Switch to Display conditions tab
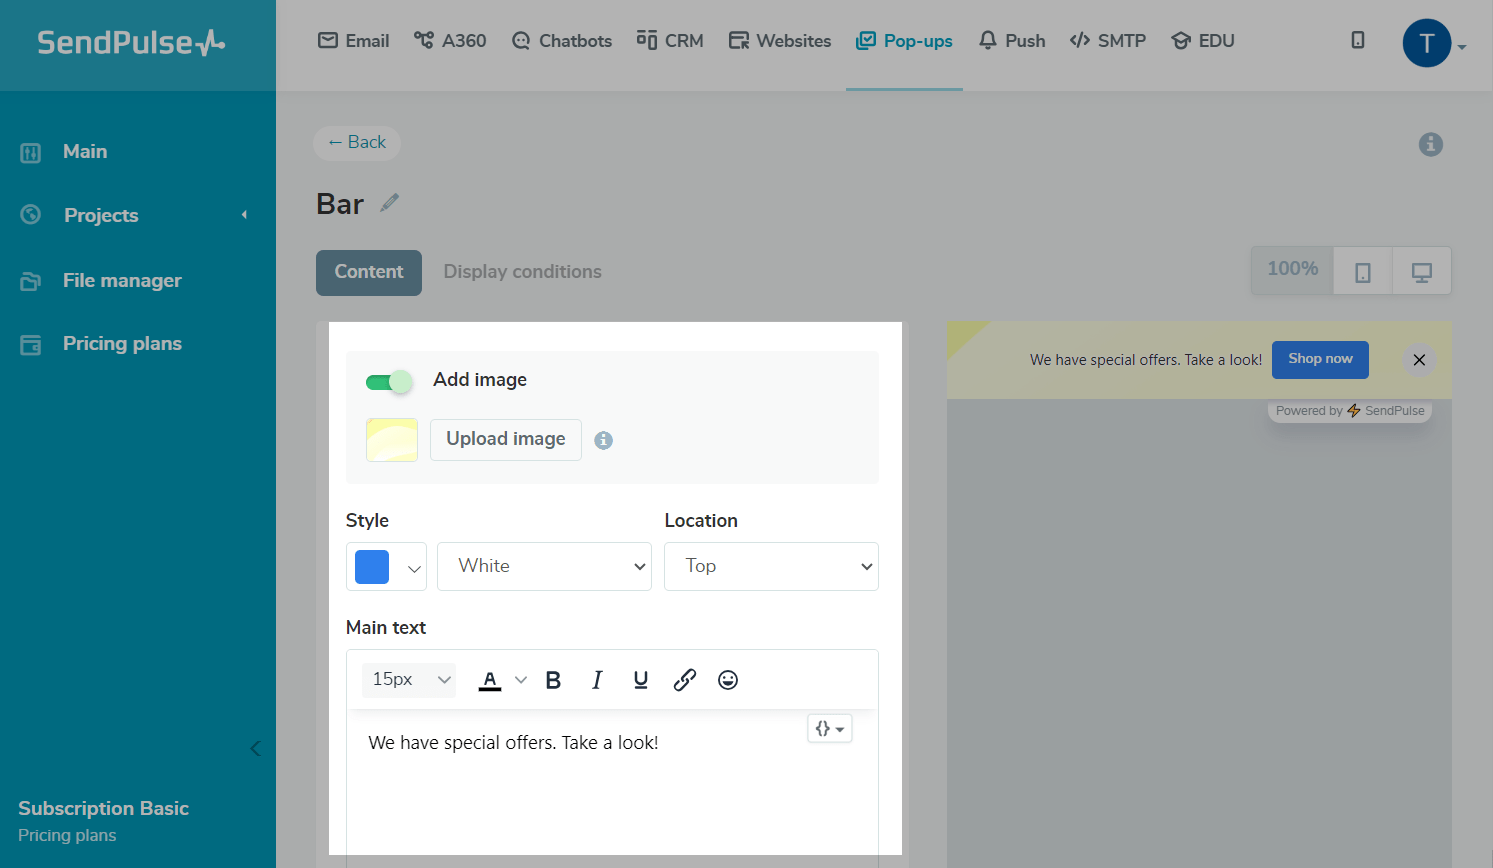This screenshot has height=868, width=1493. pyautogui.click(x=523, y=272)
